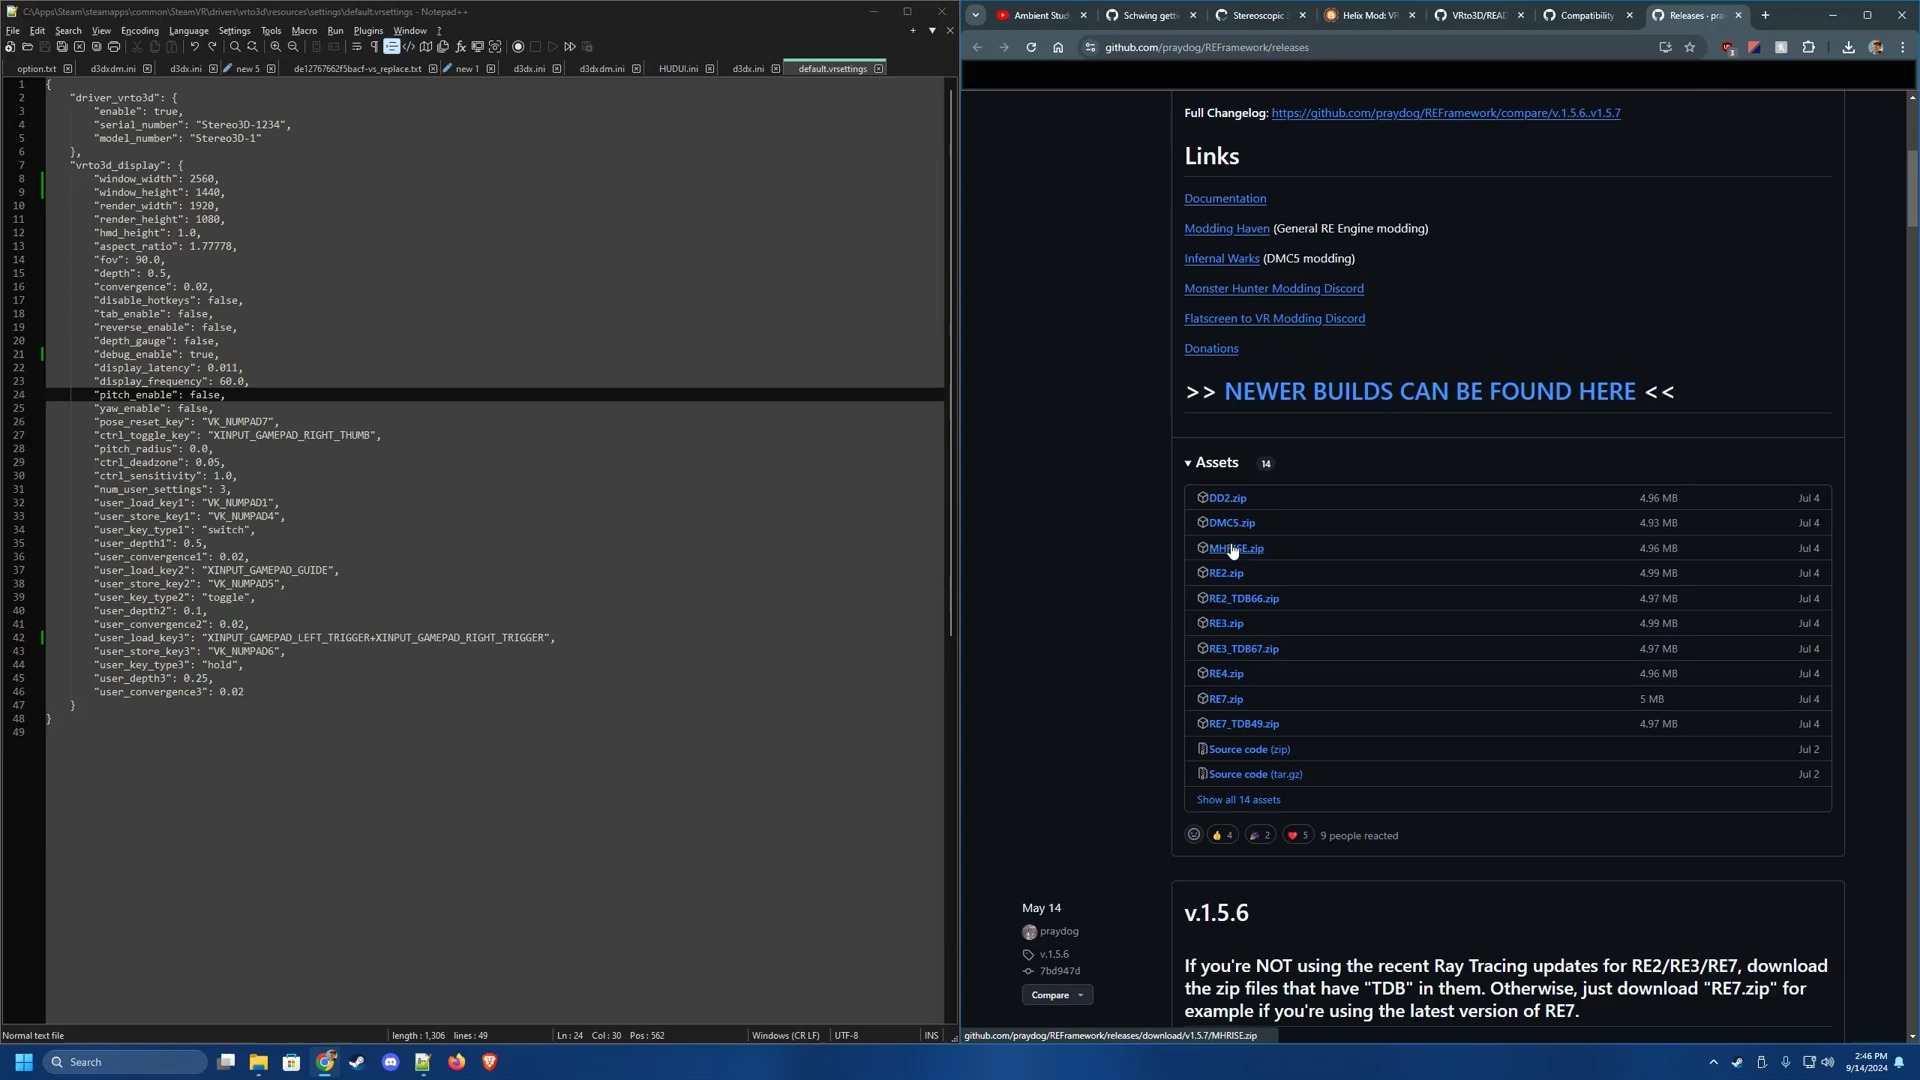Open the Documentation link

coord(1225,199)
